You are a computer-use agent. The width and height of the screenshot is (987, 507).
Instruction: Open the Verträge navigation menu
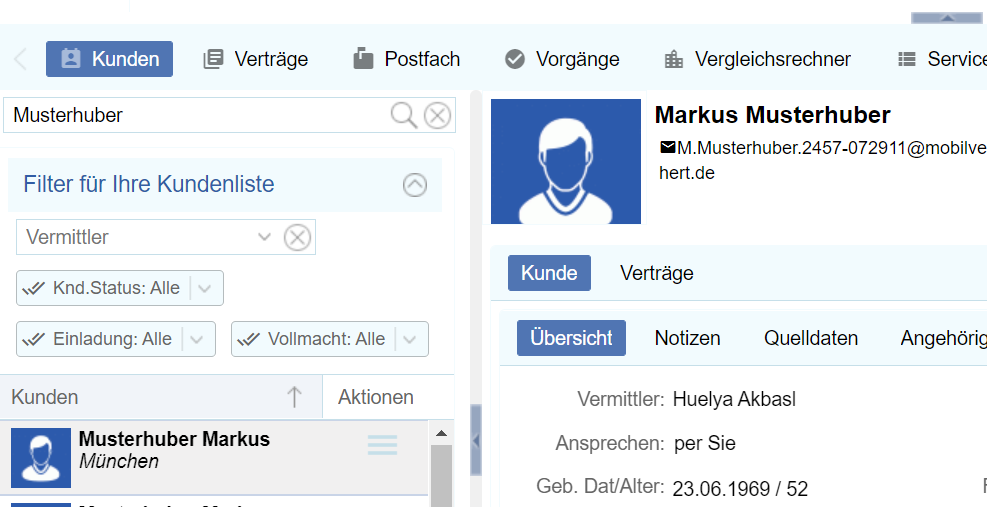click(x=256, y=59)
